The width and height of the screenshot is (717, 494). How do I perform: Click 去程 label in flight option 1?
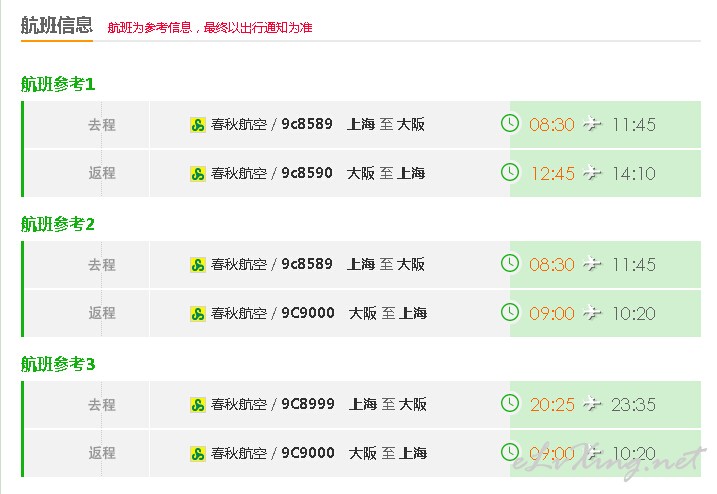click(101, 125)
